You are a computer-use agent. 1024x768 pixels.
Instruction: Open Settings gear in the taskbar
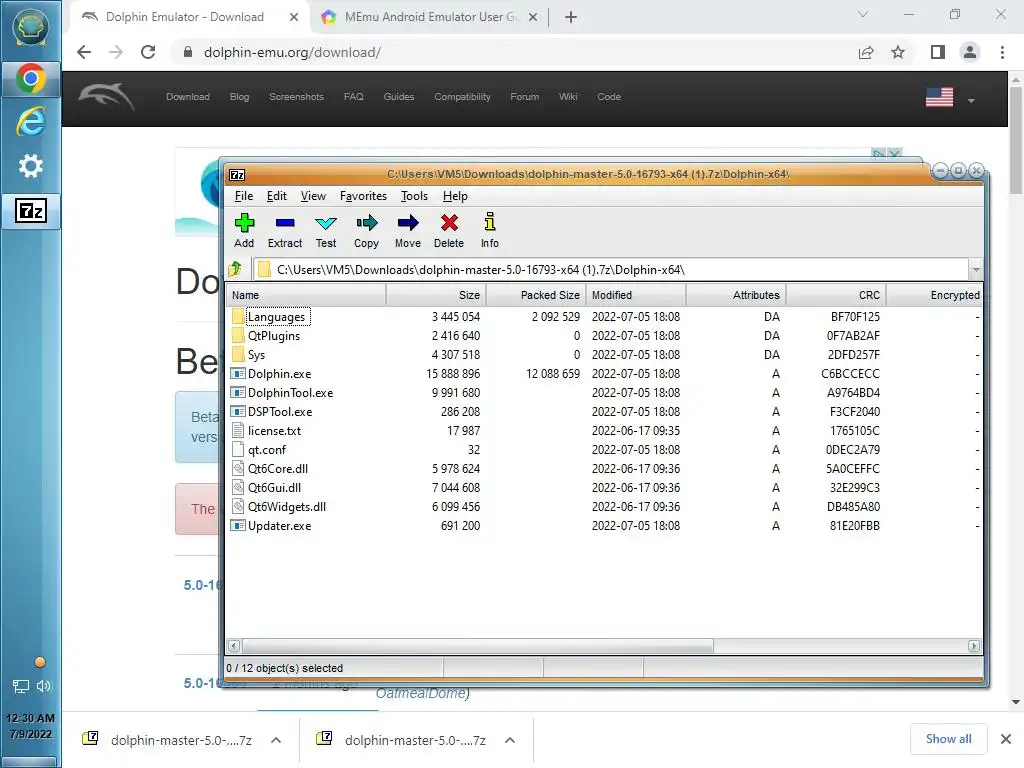tap(31, 166)
